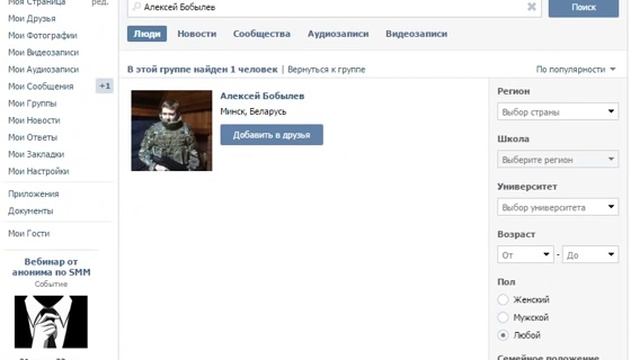Open Мои Аудиозаписи in the sidebar
The image size is (640, 360).
coord(43,69)
